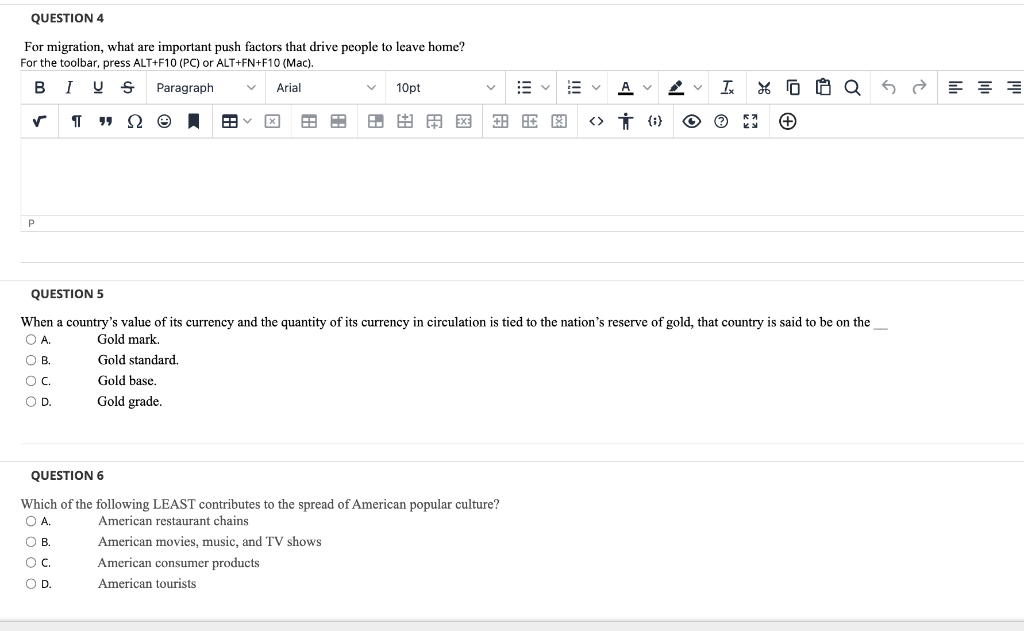Center align the text

pyautogui.click(x=985, y=88)
